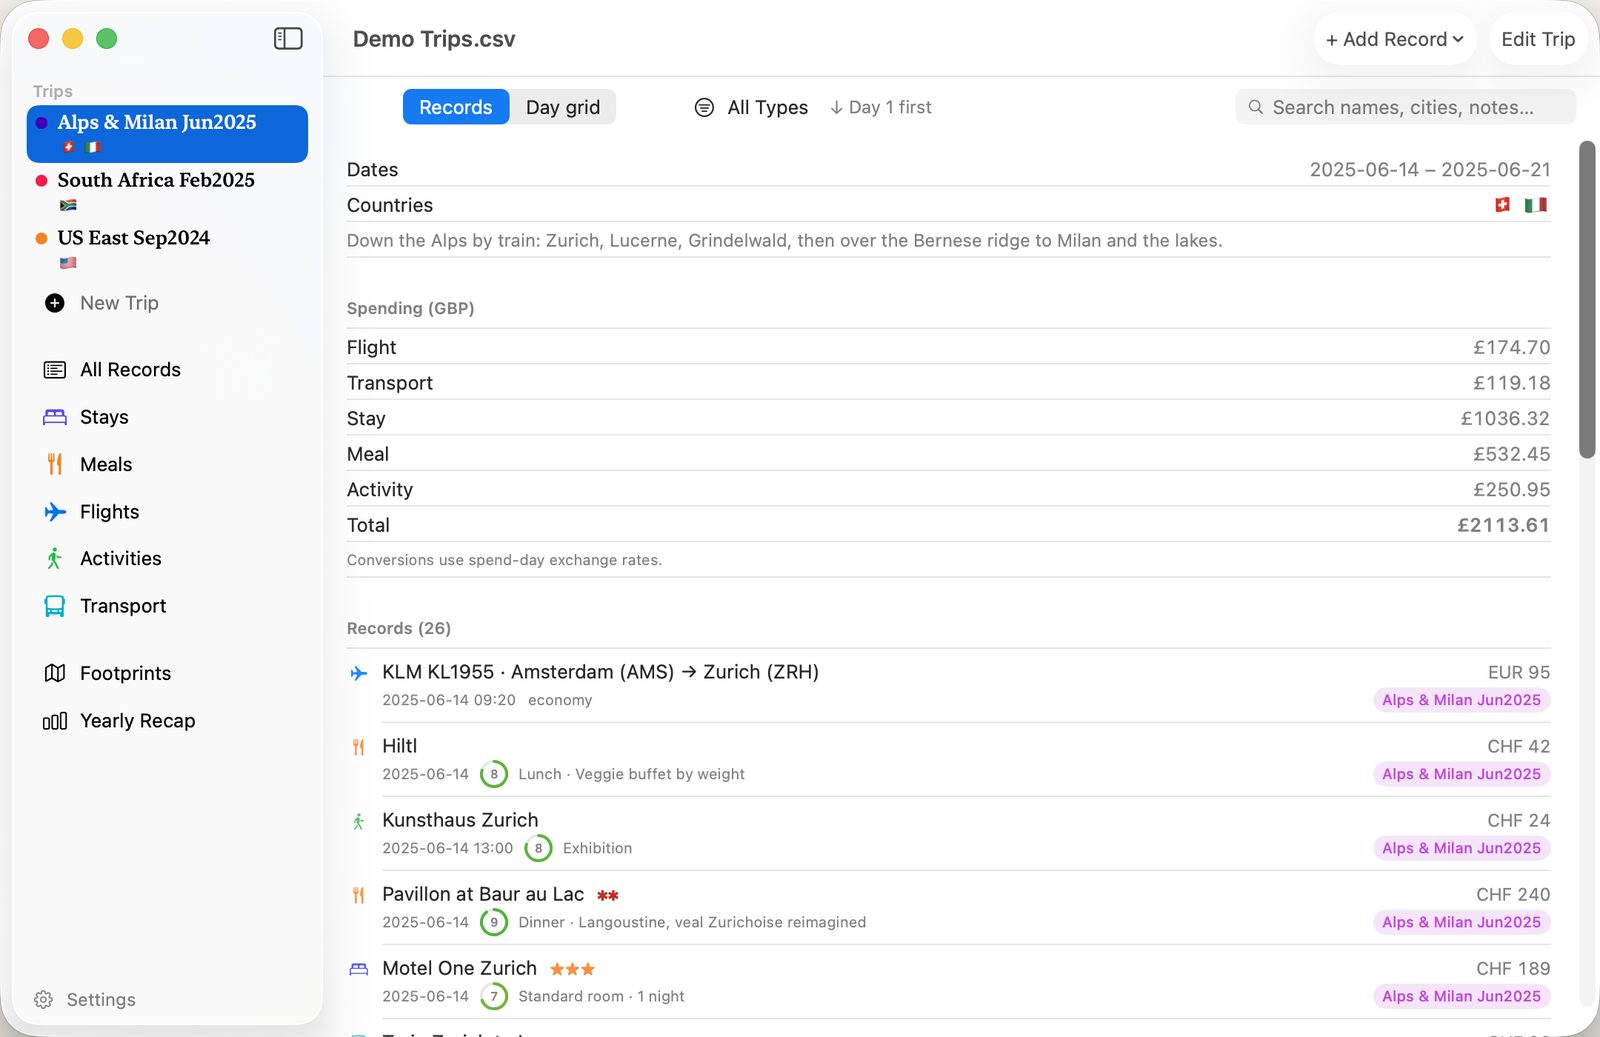
Task: Click the Stays bed icon
Action: pyautogui.click(x=55, y=417)
